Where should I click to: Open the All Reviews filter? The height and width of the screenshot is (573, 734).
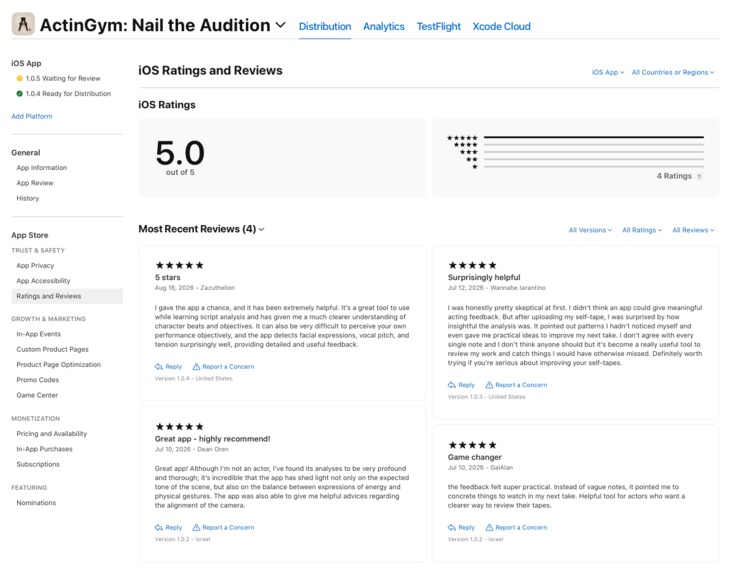[693, 230]
